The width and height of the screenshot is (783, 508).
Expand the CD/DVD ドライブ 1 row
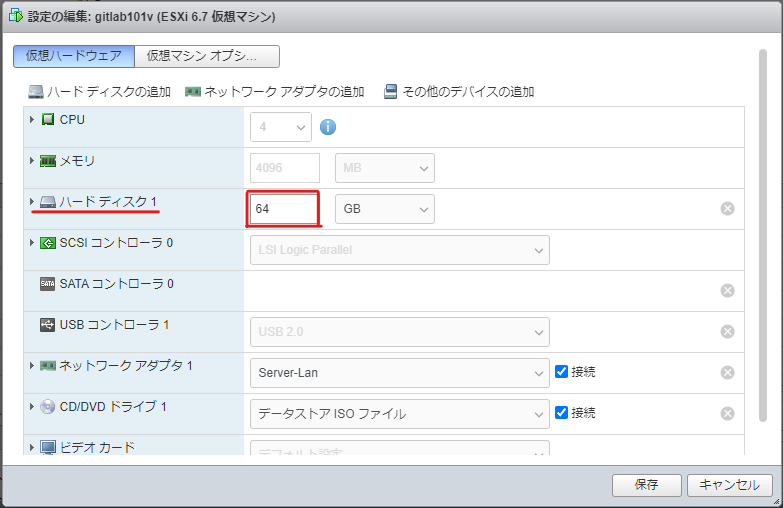pyautogui.click(x=31, y=407)
